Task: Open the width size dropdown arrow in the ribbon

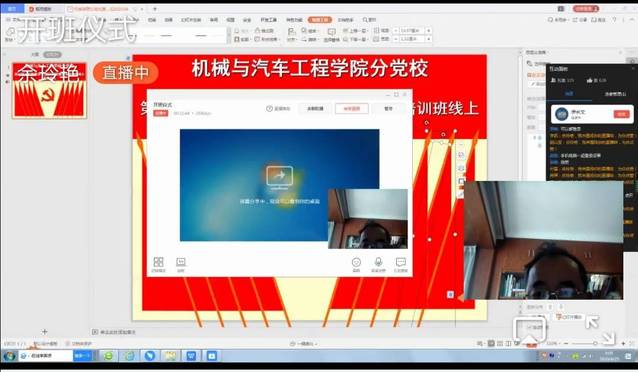Action: 428,39
